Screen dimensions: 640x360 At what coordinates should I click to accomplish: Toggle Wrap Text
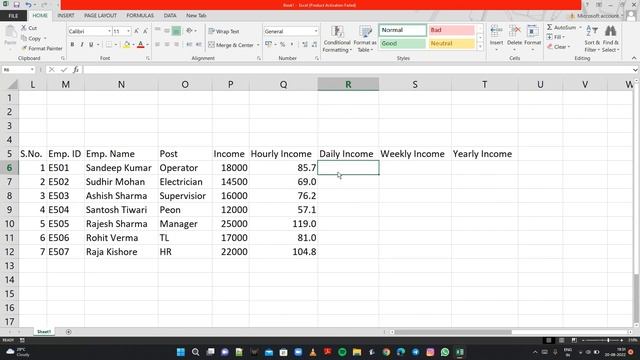224,31
